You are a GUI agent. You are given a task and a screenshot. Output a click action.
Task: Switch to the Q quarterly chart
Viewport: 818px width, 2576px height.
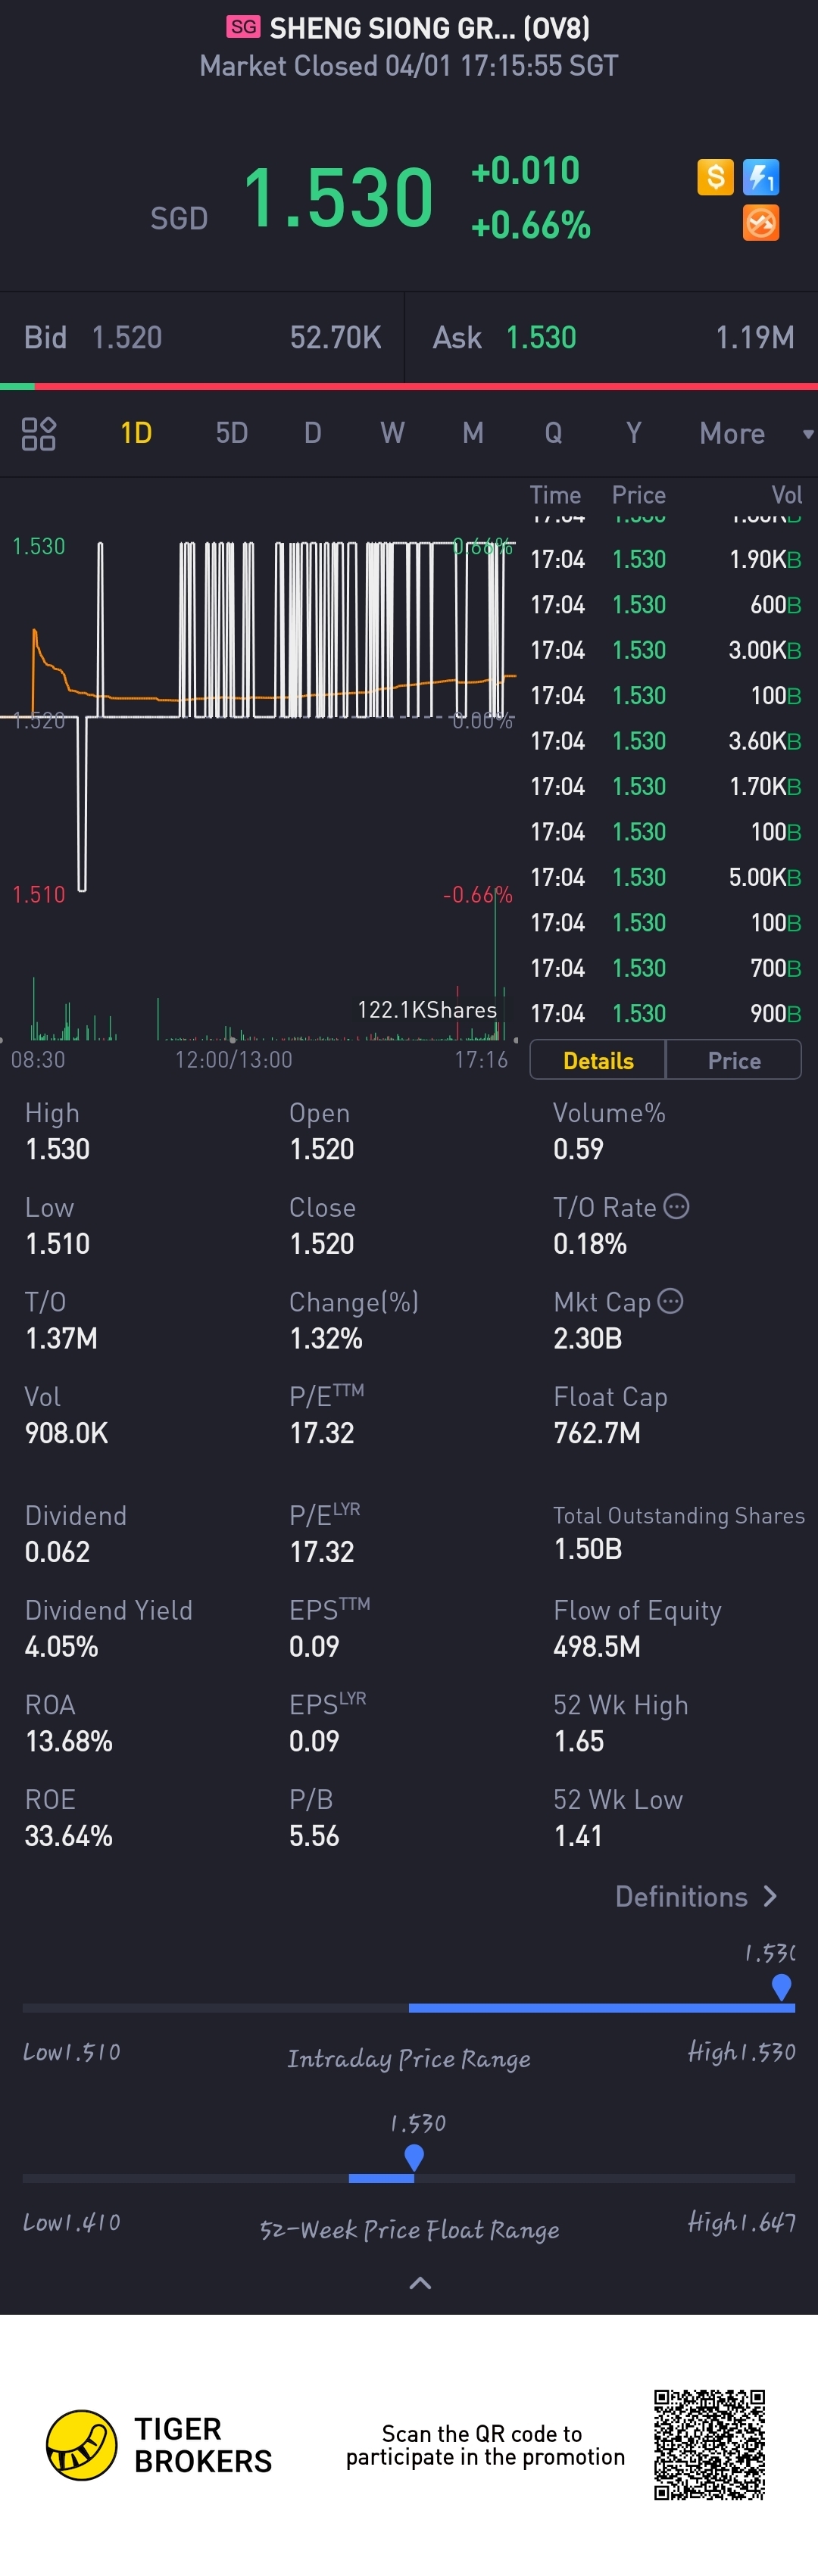553,433
